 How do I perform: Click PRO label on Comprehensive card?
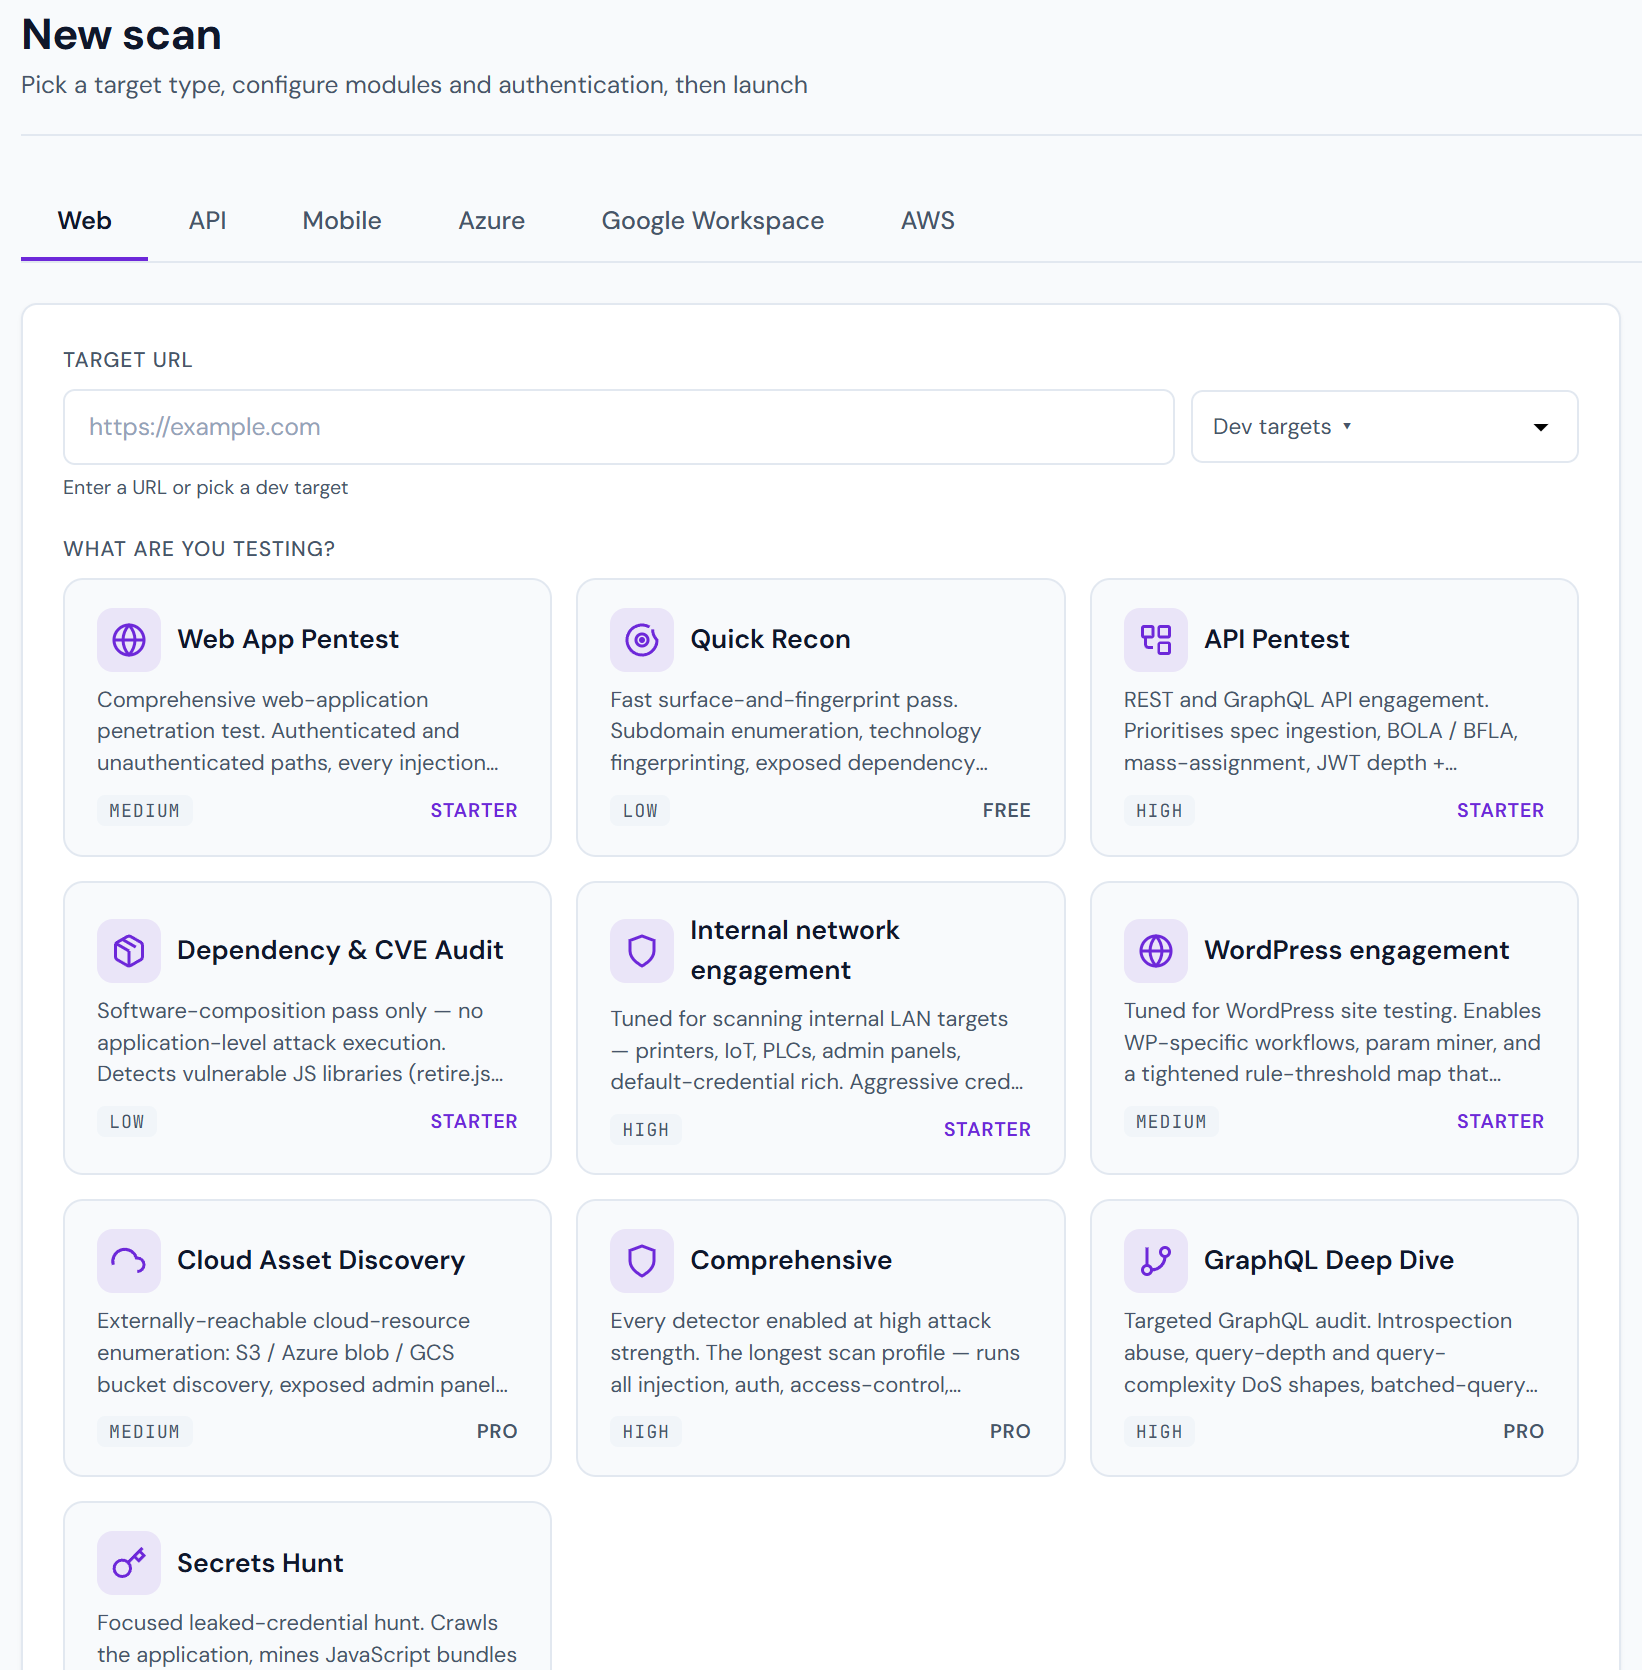[1010, 1432]
